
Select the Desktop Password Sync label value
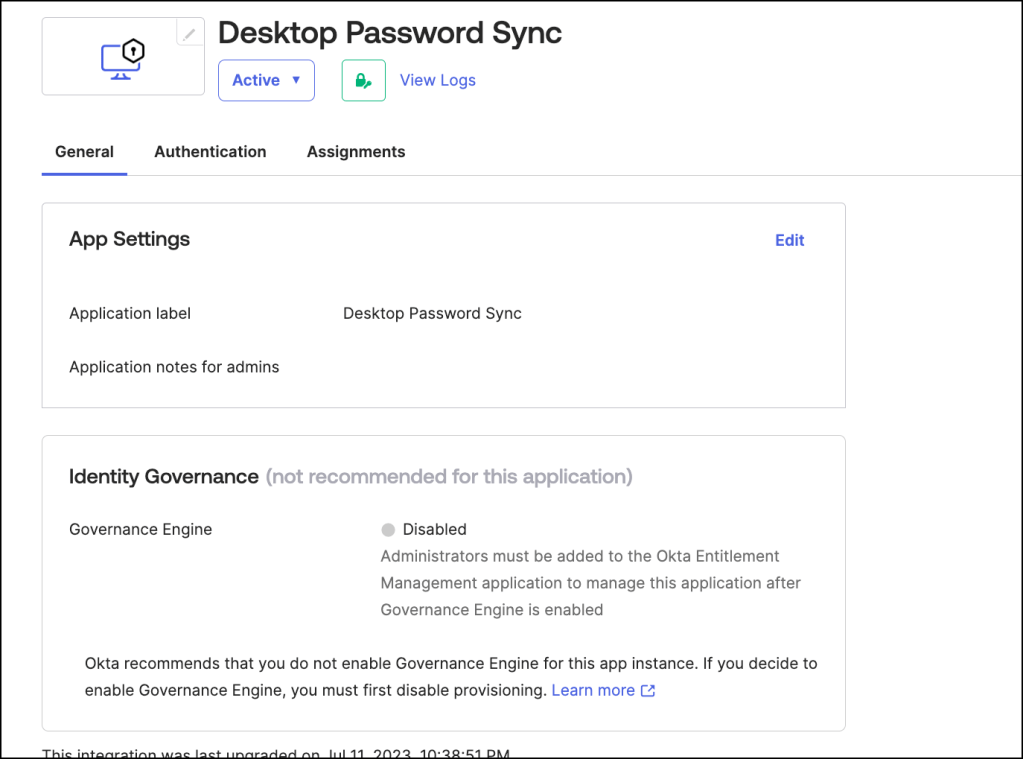(432, 313)
